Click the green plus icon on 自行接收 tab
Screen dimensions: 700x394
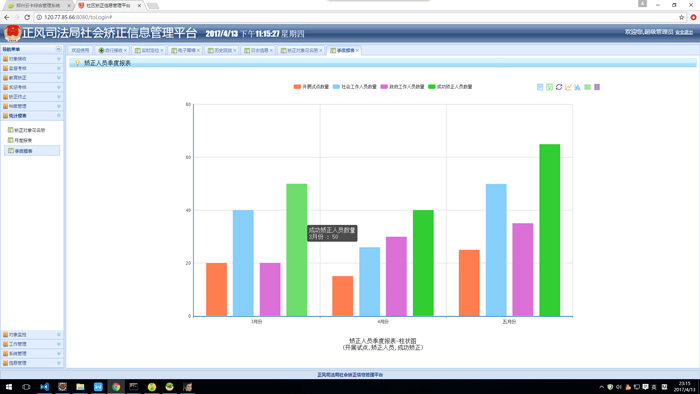coord(101,50)
